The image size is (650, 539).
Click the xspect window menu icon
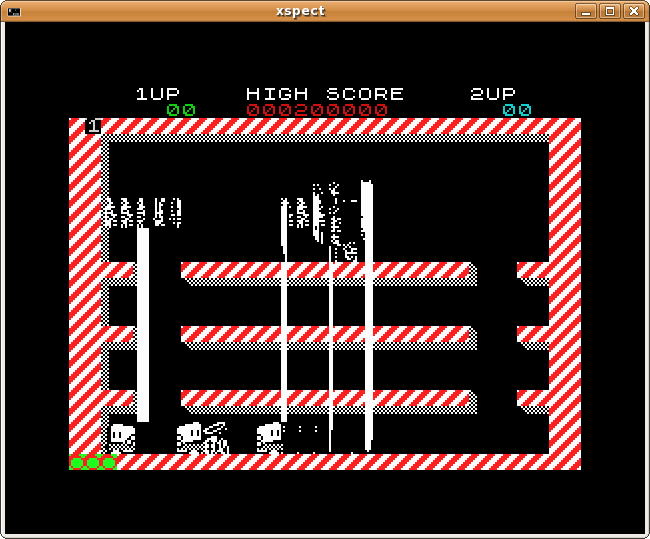[14, 11]
